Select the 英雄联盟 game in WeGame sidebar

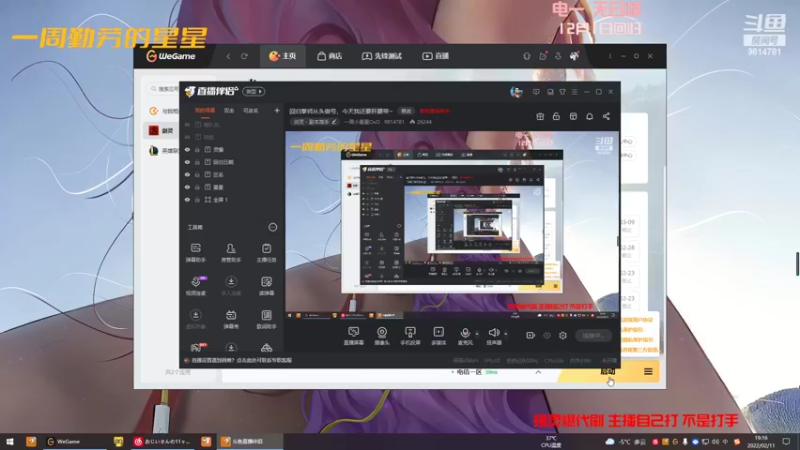pos(162,151)
